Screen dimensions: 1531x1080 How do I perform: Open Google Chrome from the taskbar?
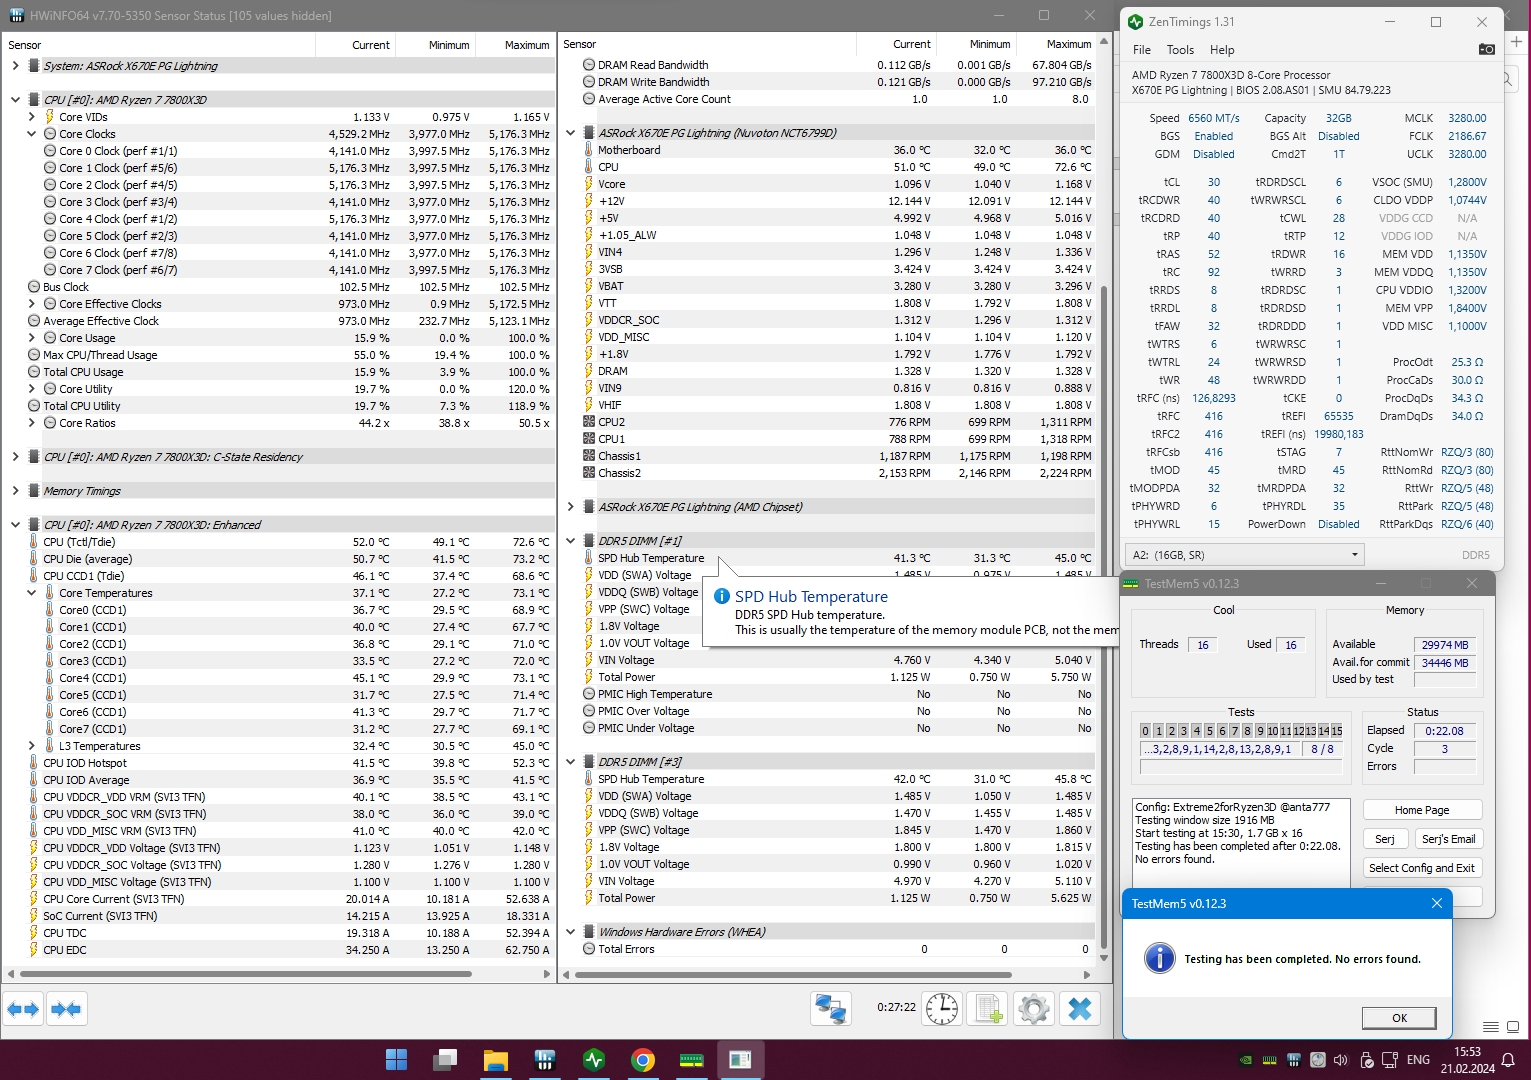point(643,1059)
